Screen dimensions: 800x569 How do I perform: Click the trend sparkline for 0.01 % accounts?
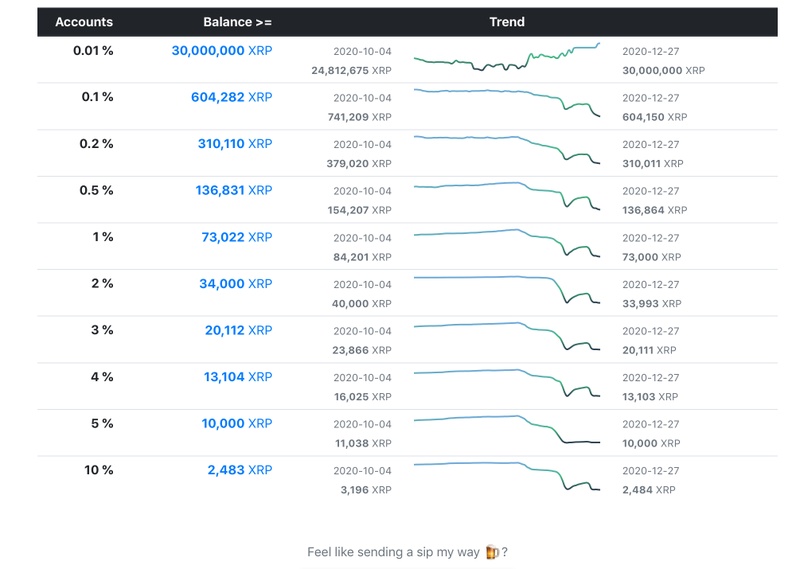(506, 59)
